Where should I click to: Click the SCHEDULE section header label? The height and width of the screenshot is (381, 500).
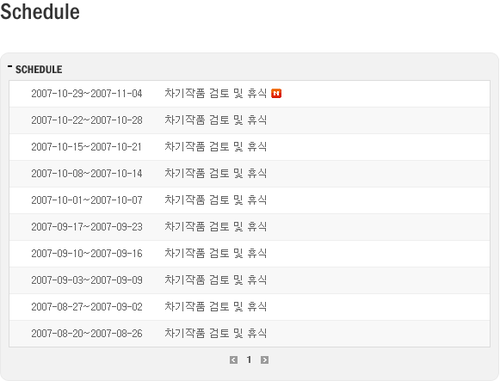pyautogui.click(x=39, y=69)
